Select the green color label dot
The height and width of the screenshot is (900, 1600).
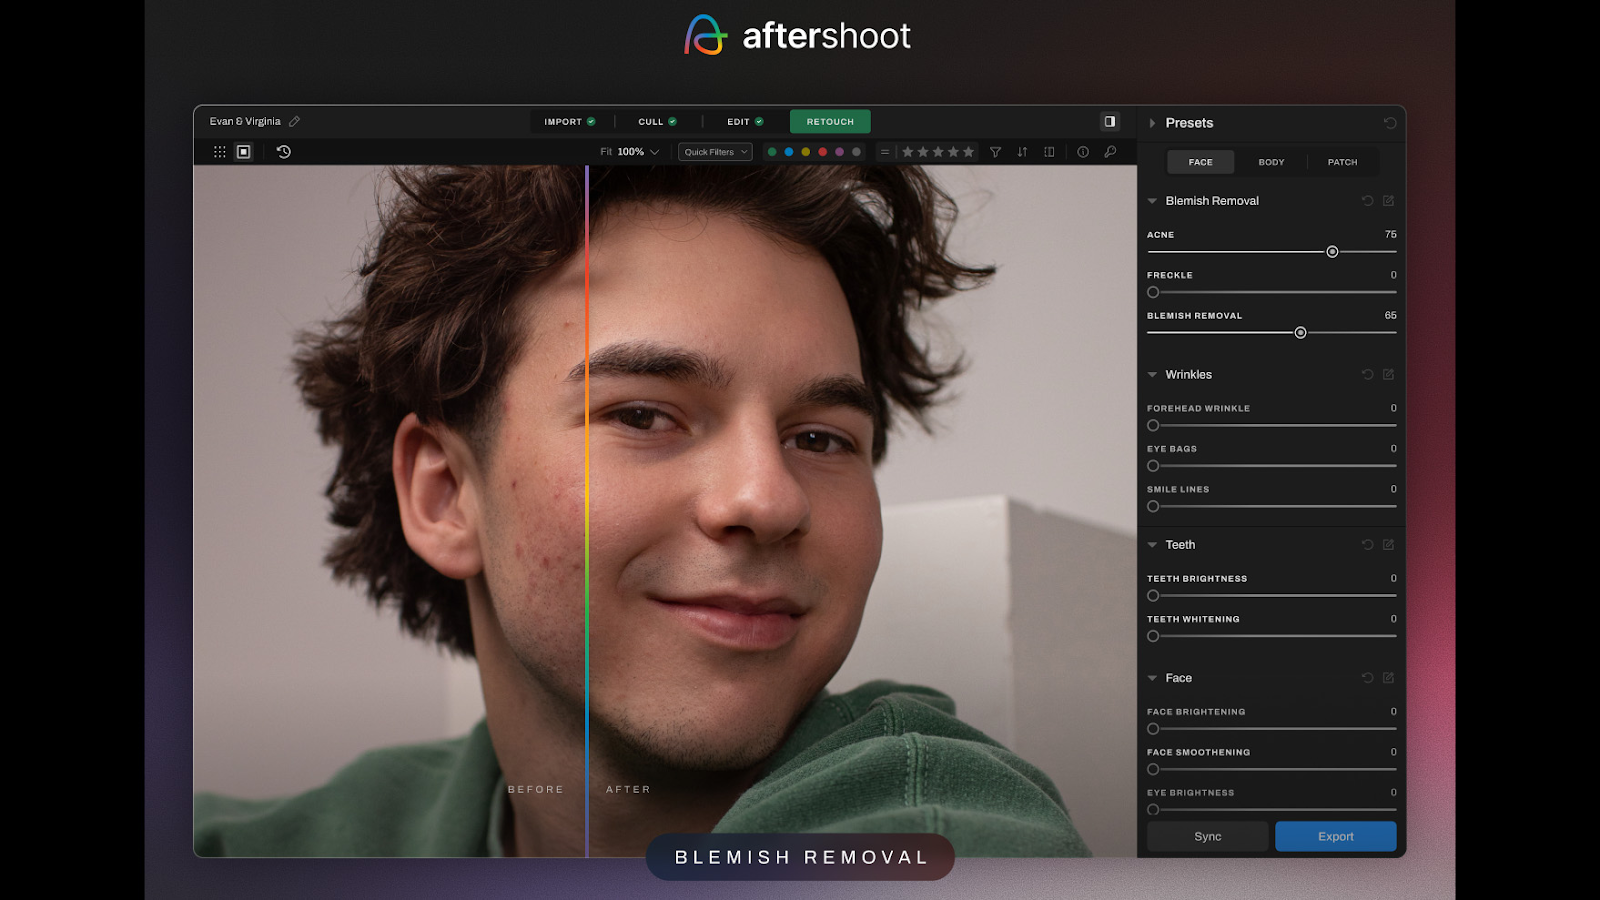pyautogui.click(x=771, y=152)
